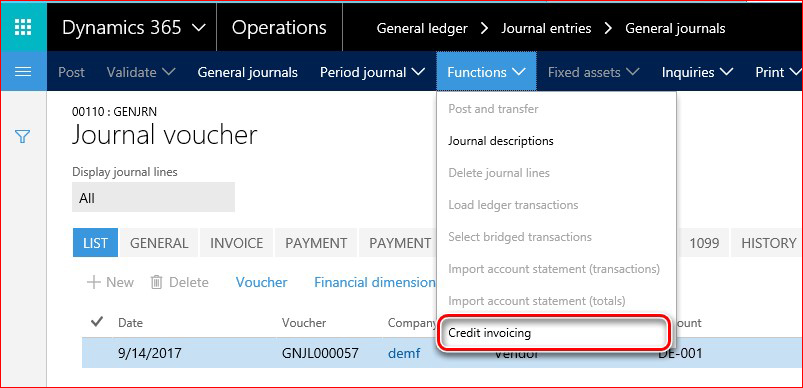803x388 pixels.
Task: Open the Fixed assets dropdown
Action: [594, 72]
